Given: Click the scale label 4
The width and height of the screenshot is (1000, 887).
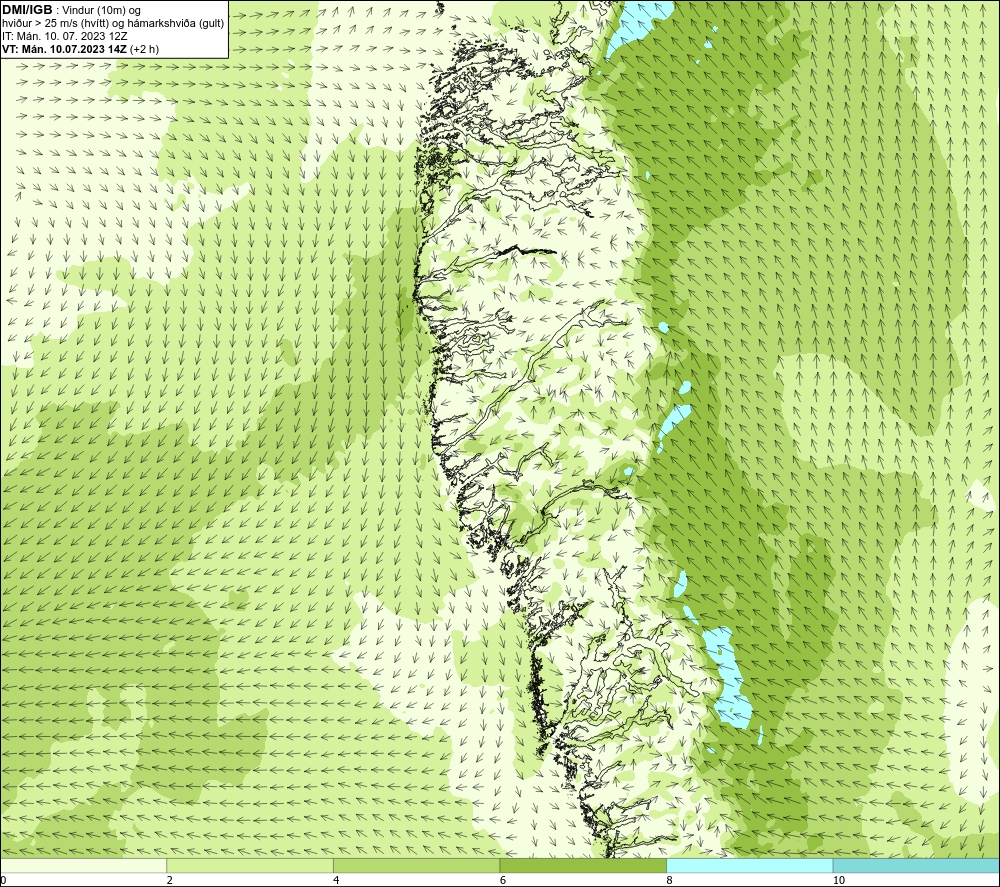Looking at the screenshot, I should click(x=336, y=880).
